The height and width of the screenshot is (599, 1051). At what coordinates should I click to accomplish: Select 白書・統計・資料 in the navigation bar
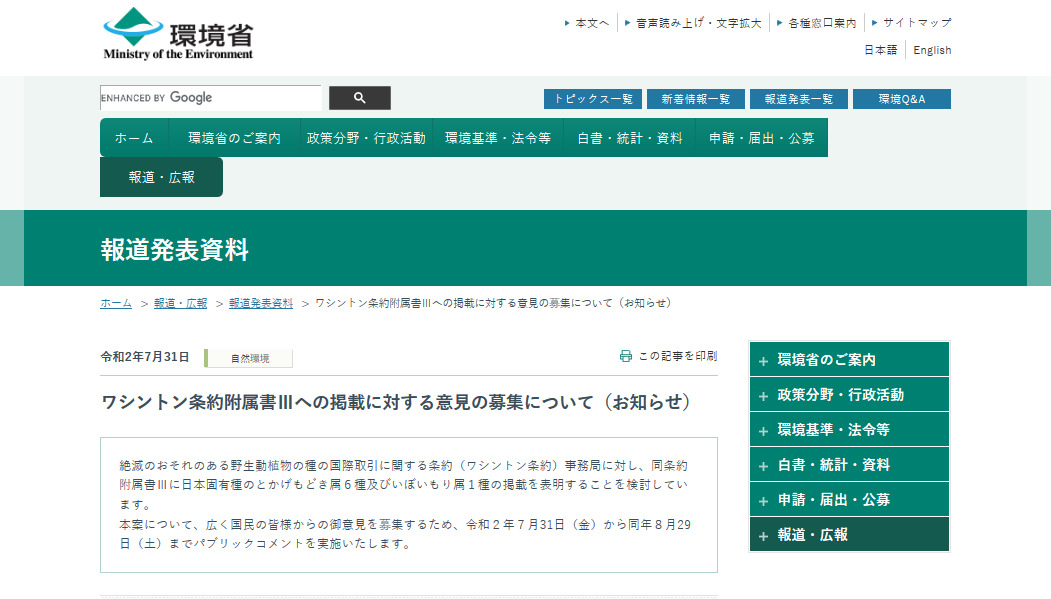click(x=629, y=138)
